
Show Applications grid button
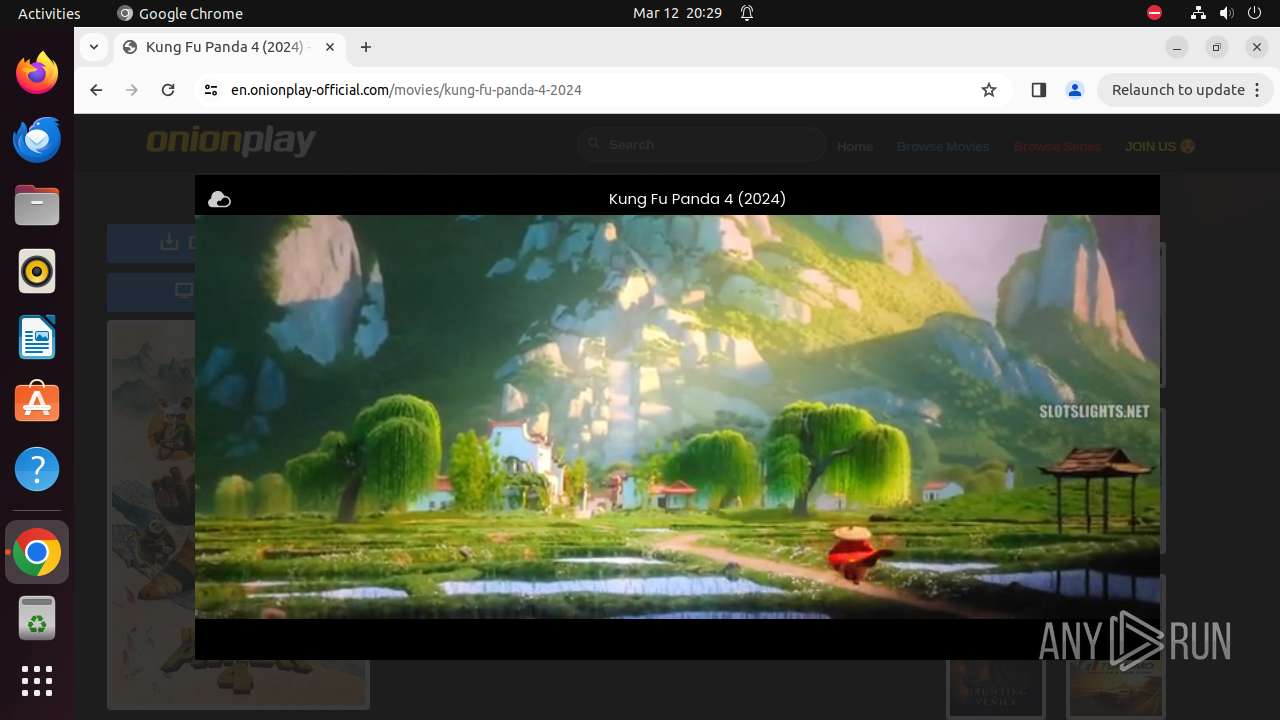pos(37,681)
